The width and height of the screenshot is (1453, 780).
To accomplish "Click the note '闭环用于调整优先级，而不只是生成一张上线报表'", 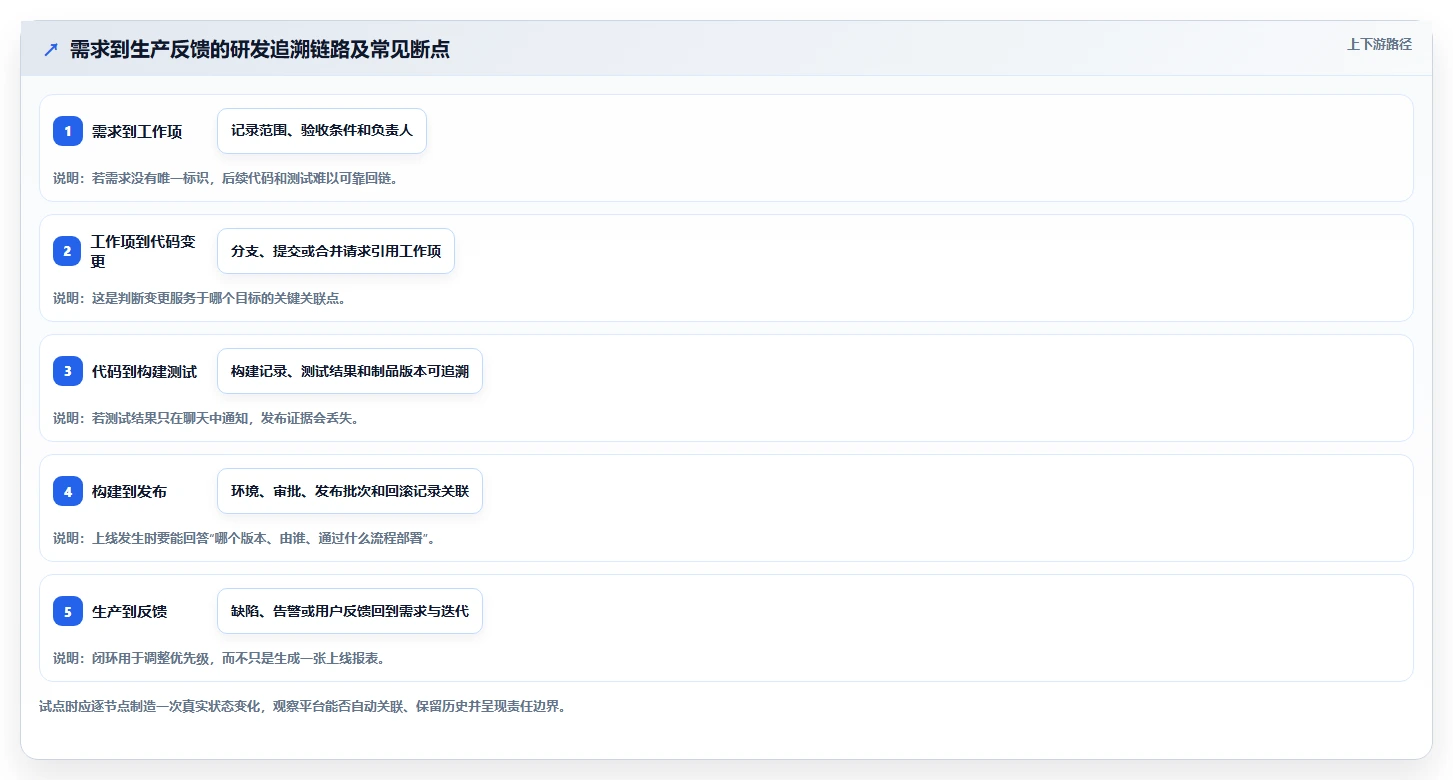I will 219,658.
